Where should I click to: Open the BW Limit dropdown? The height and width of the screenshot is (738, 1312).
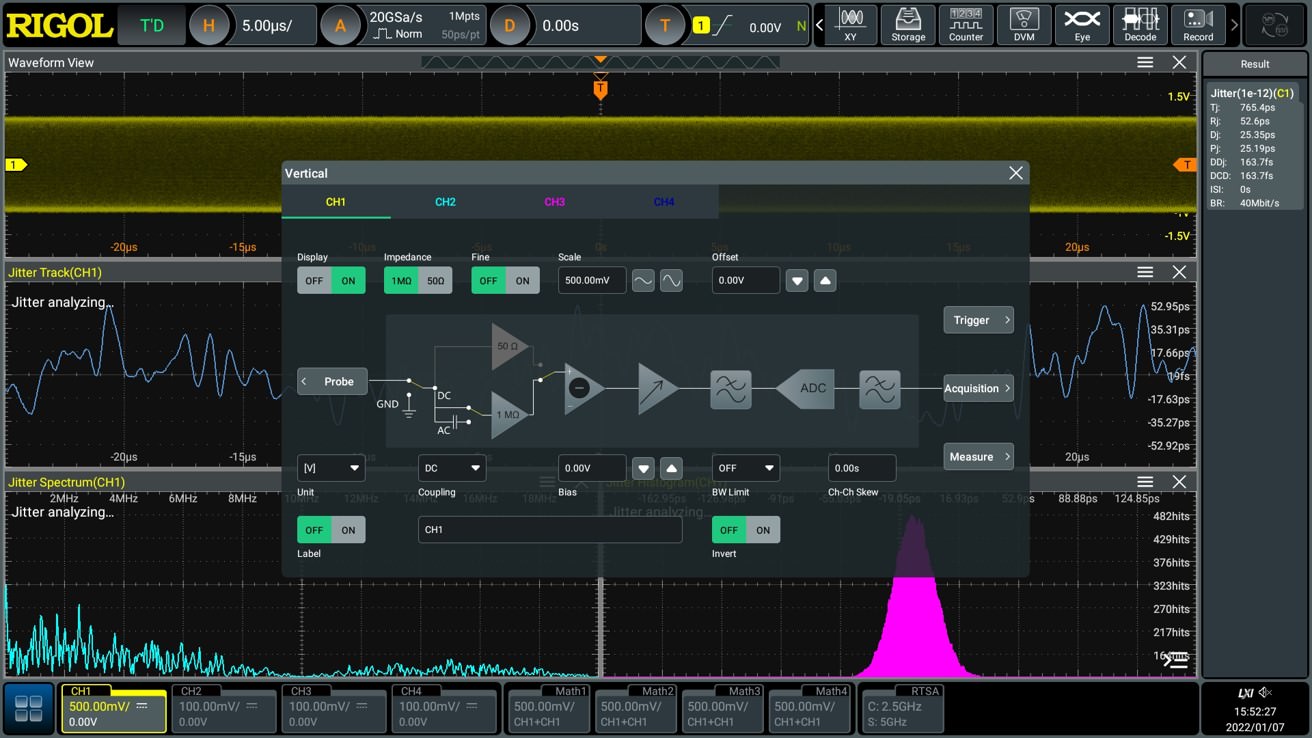746,468
